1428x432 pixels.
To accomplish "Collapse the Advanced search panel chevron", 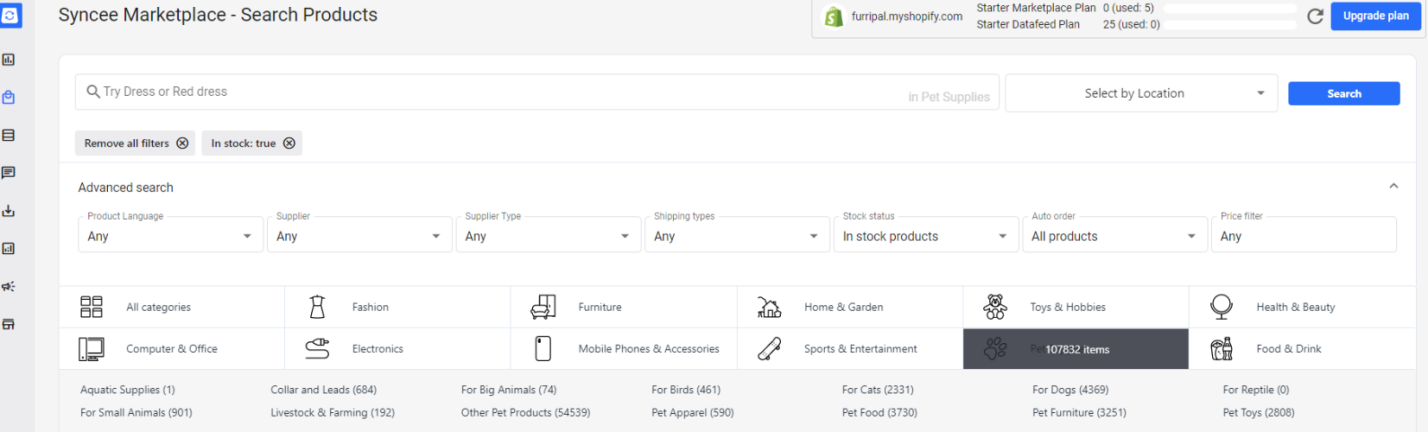I will [x=1393, y=186].
